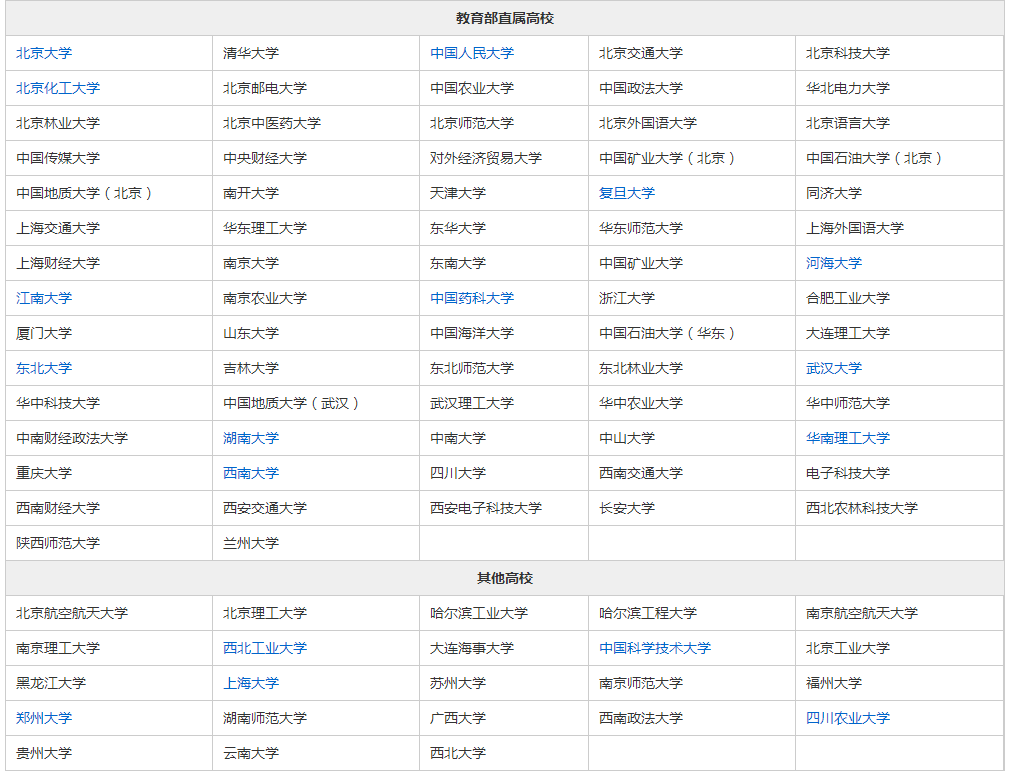This screenshot has height=774, width=1010.
Task: Select the 北京外国语大学 cell
Action: click(x=692, y=123)
